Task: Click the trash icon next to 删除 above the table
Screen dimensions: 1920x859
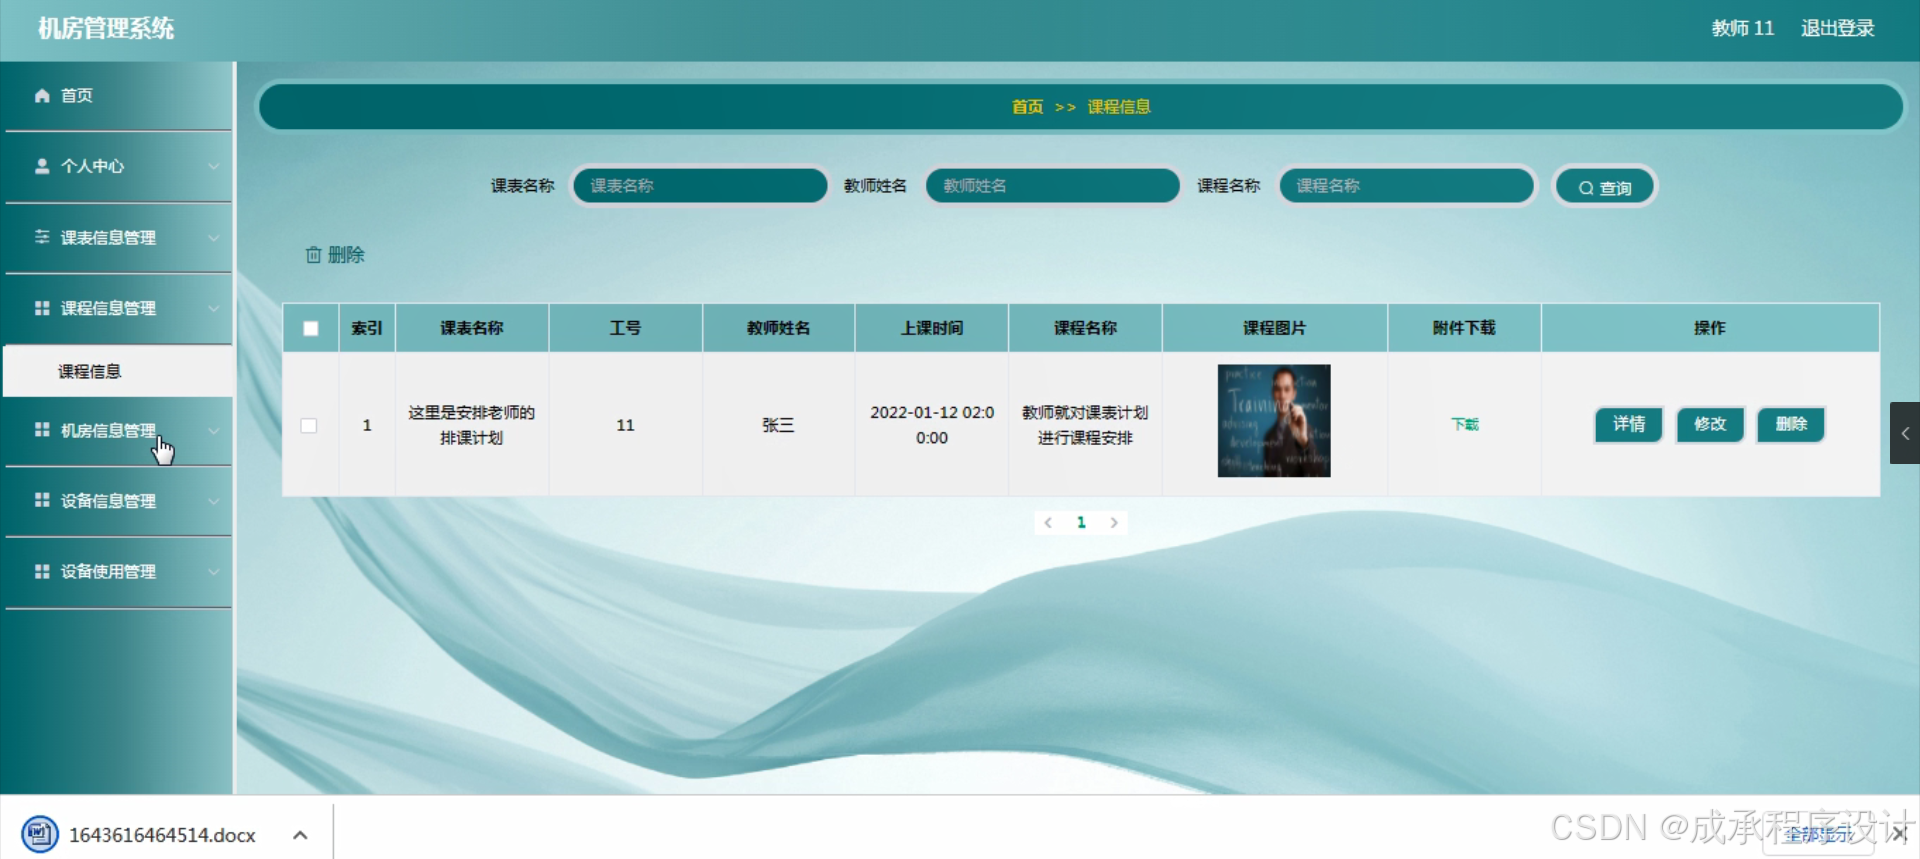Action: (x=313, y=255)
